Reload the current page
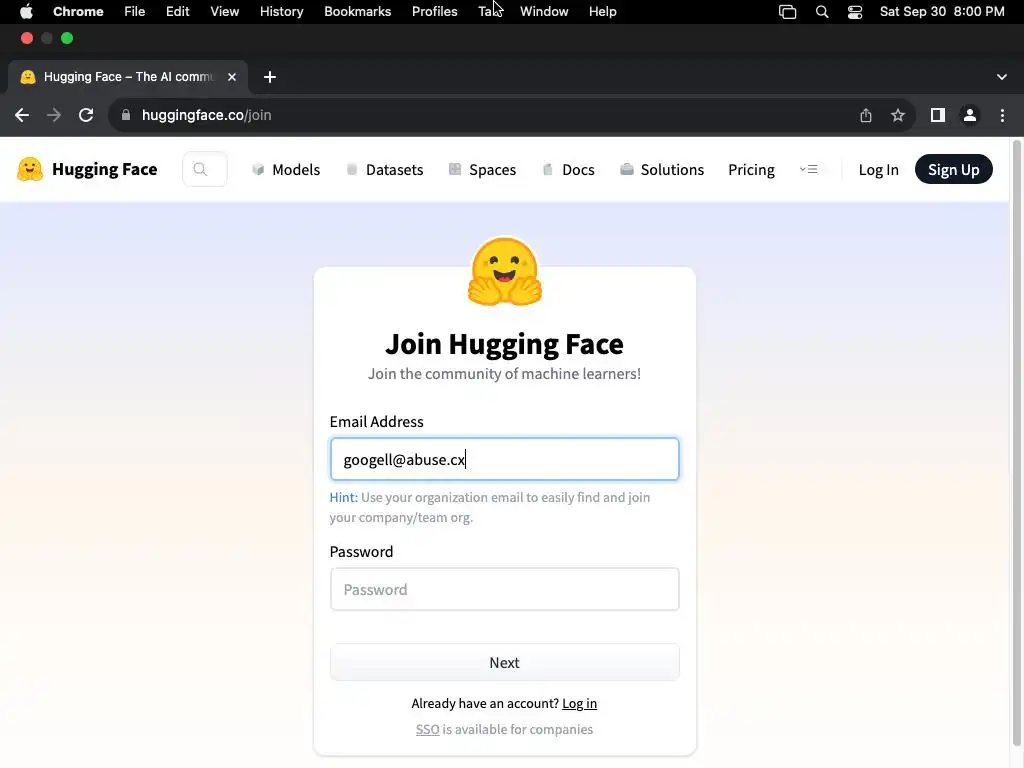This screenshot has width=1024, height=768. tap(86, 115)
